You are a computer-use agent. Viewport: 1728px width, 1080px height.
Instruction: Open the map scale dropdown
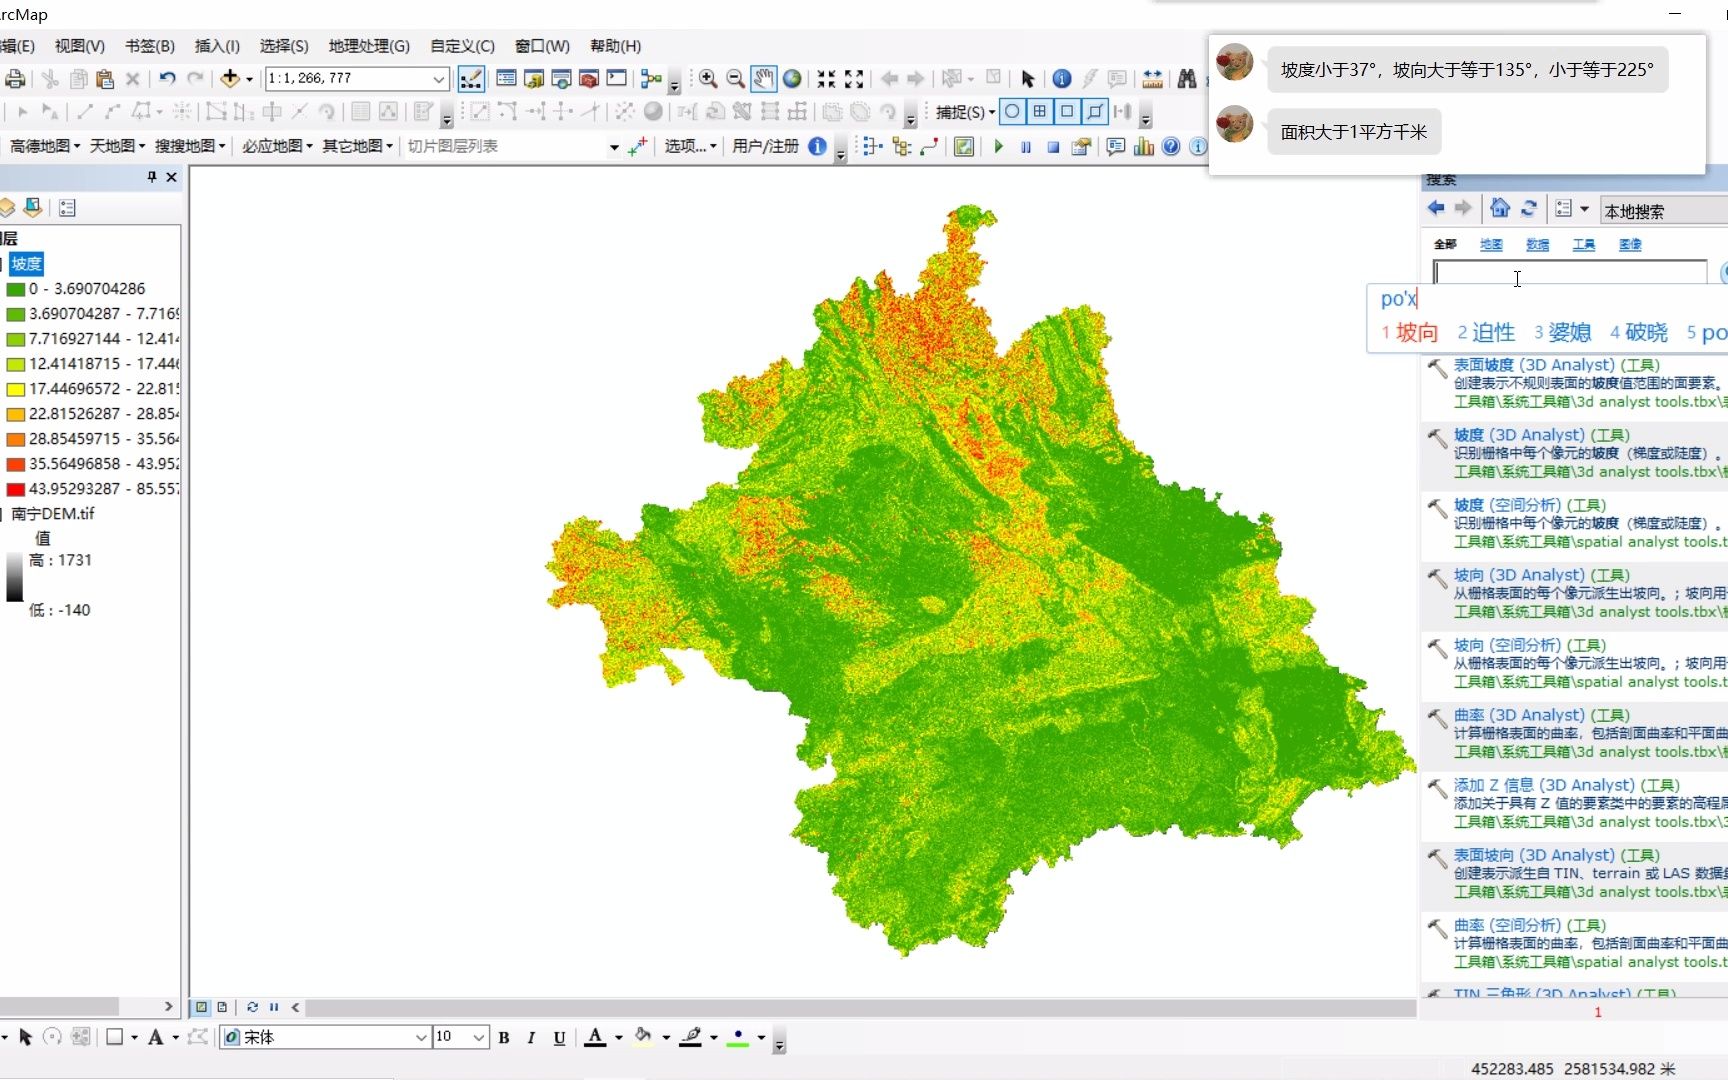coord(438,78)
